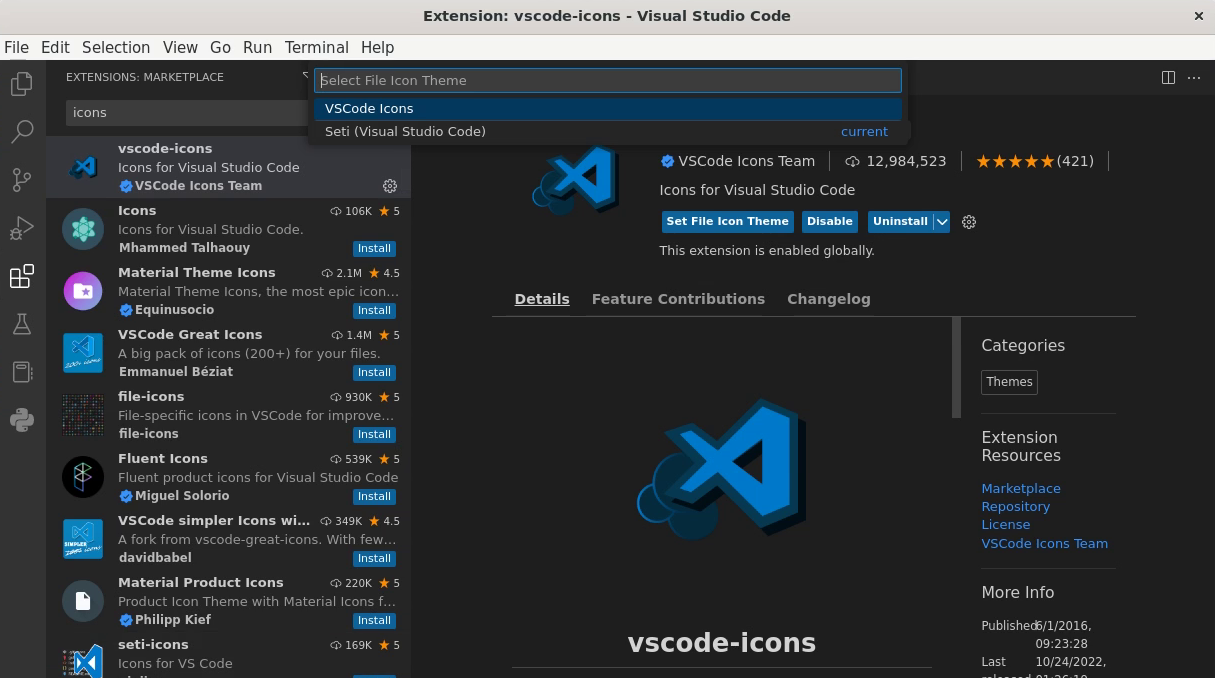
Task: Open the Python view in activity bar
Action: (x=22, y=420)
